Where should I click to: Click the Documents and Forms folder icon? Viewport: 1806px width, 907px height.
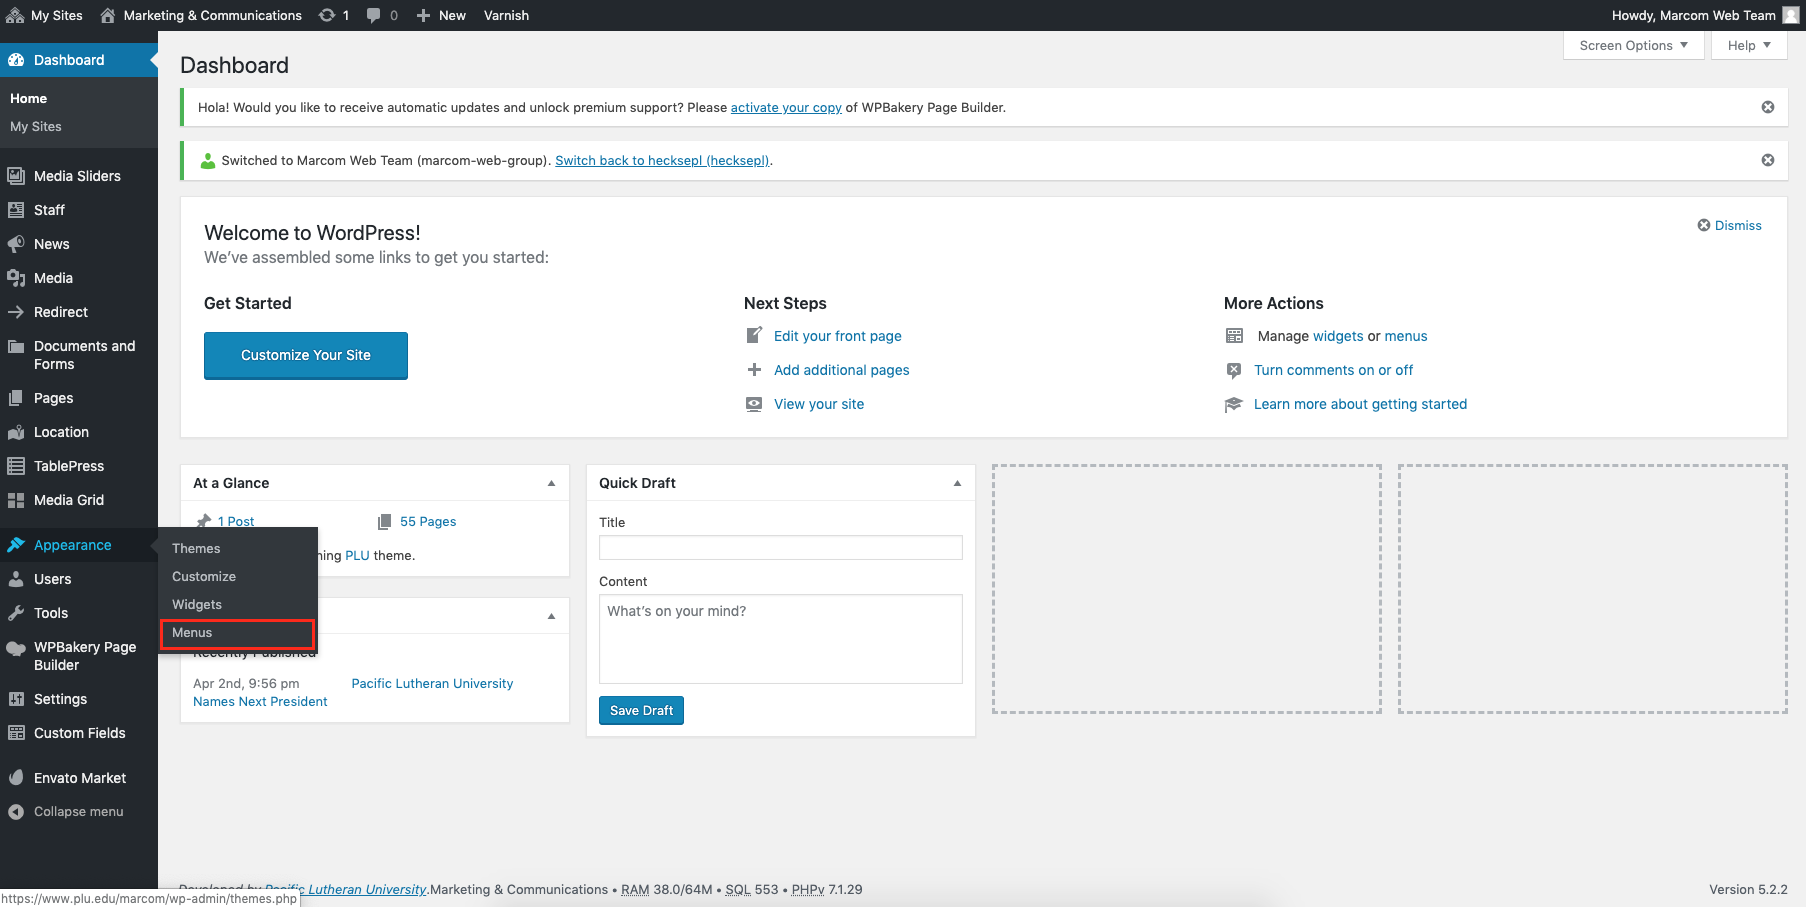click(16, 346)
